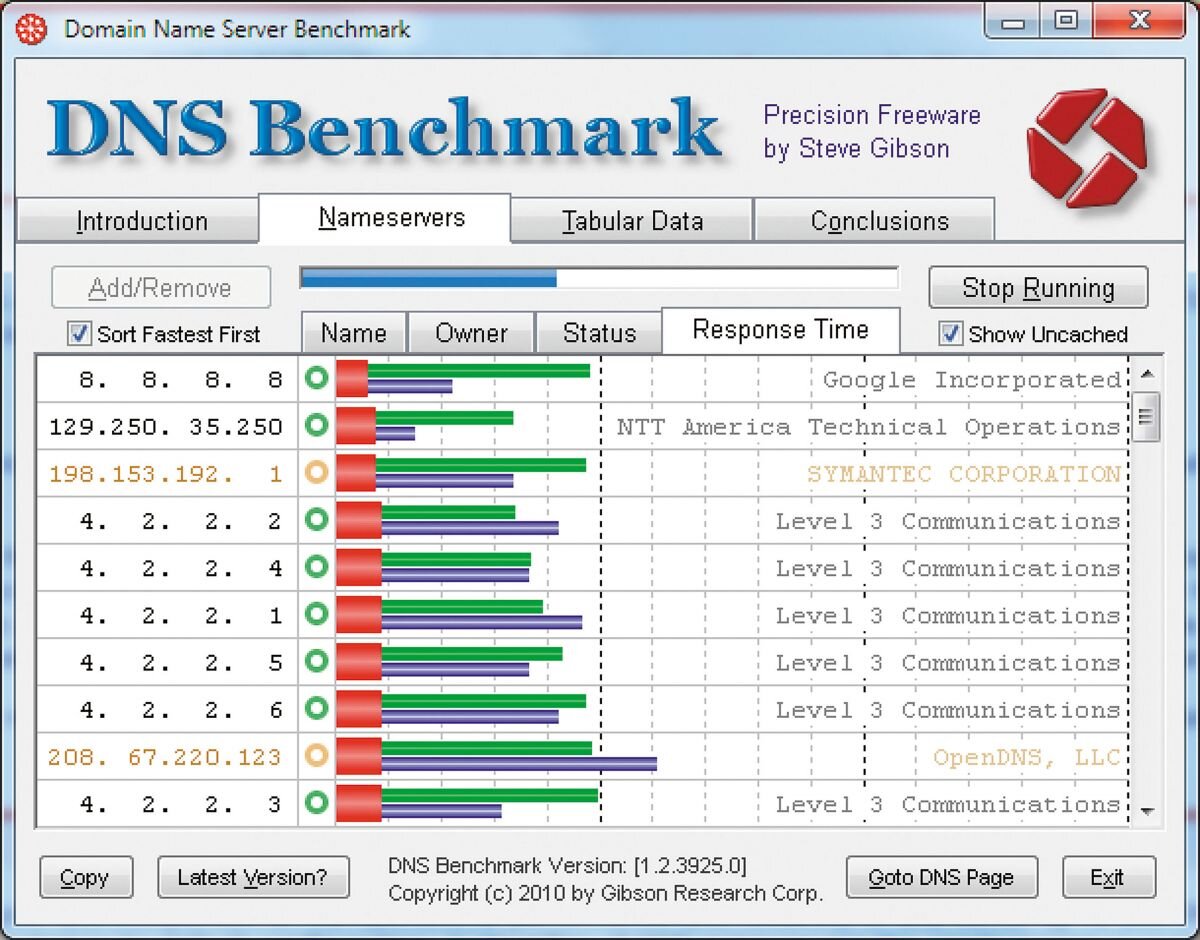Click the green status dot next to 4.2.2.3

click(x=318, y=804)
